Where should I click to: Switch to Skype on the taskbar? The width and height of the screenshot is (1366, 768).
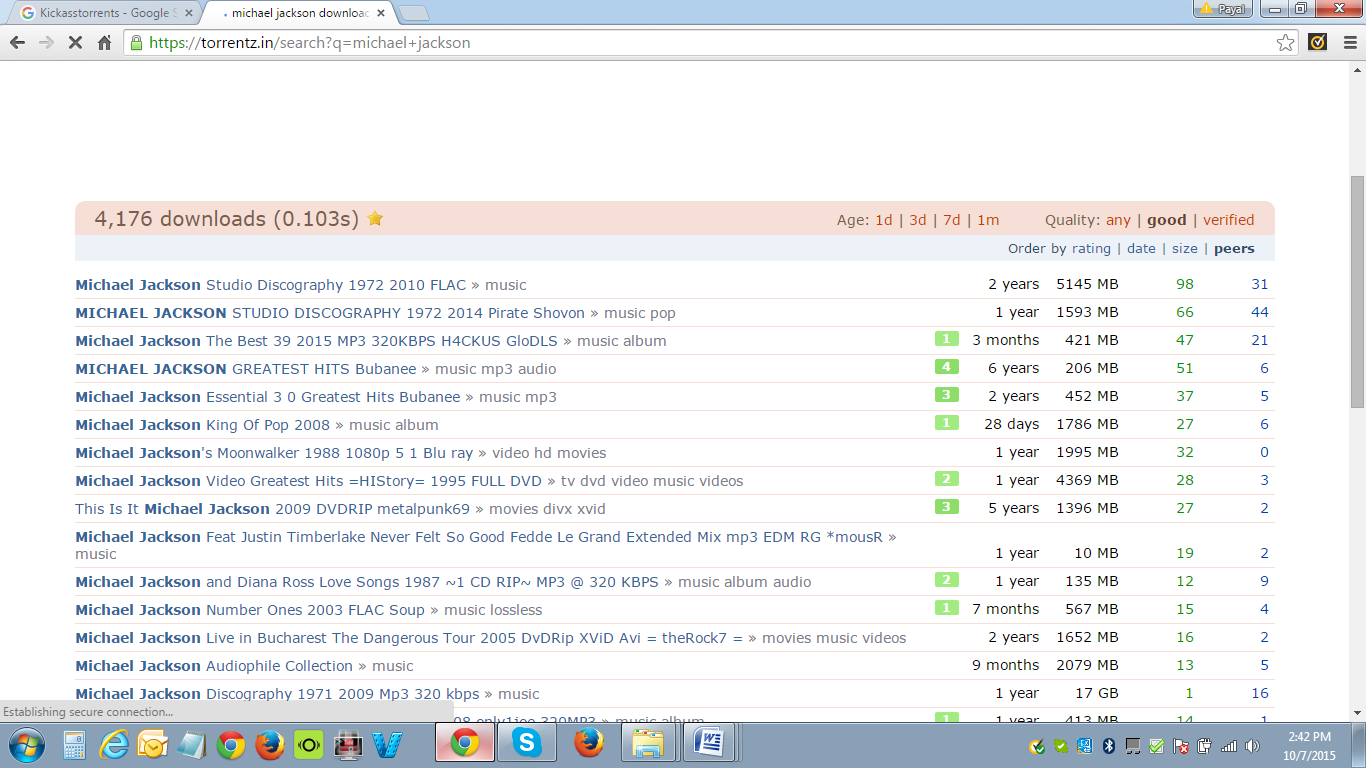pyautogui.click(x=527, y=744)
